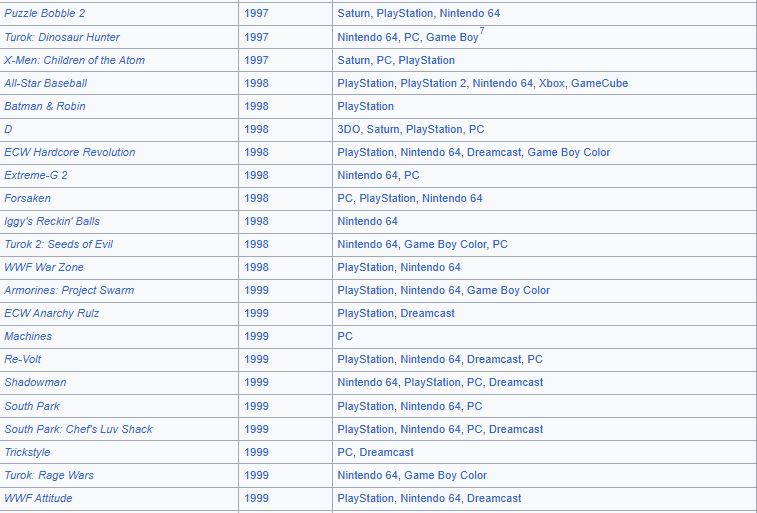
Task: Open the Machines game link
Action: coord(28,336)
